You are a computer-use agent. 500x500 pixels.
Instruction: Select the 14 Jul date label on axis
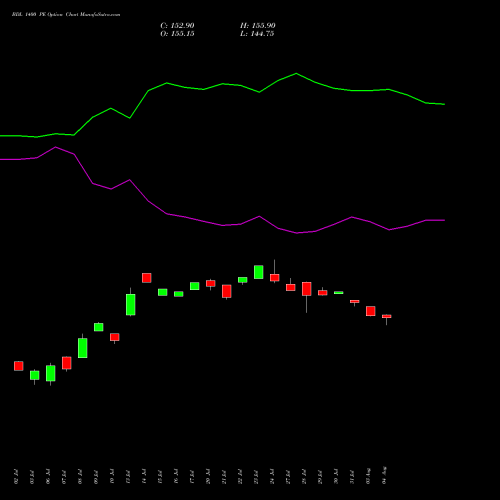[x=144, y=476]
